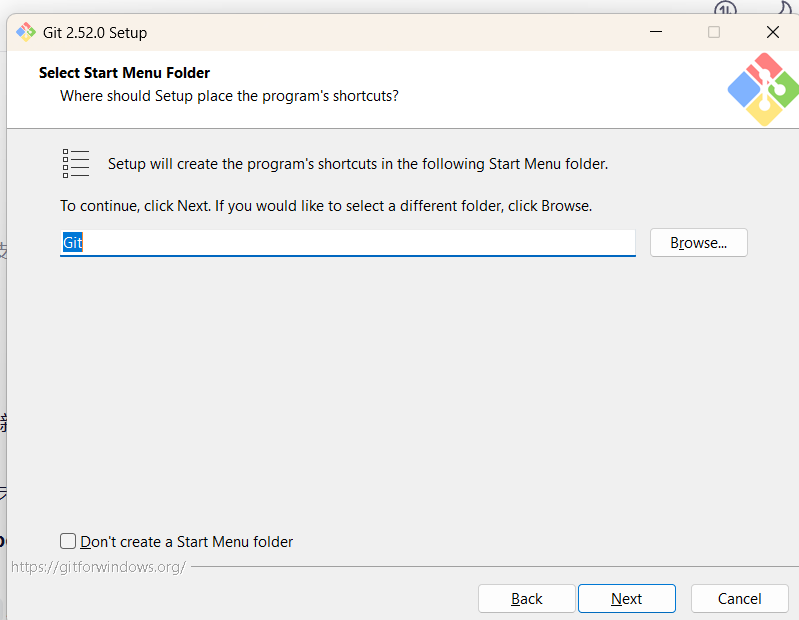Close the Git 2.52.0 Setup window
The width and height of the screenshot is (799, 620).
pyautogui.click(x=773, y=32)
